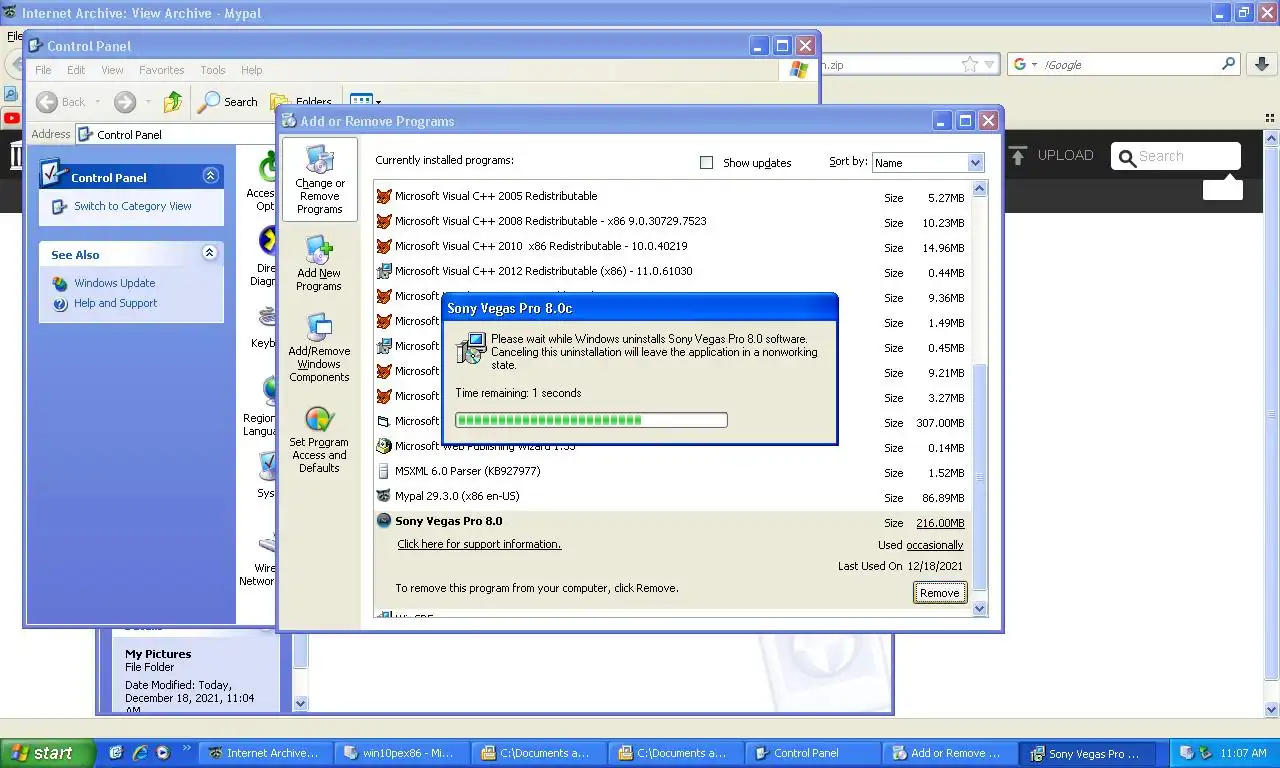The height and width of the screenshot is (768, 1280).
Task: Expand browser address bar history dropdown
Action: (990, 64)
